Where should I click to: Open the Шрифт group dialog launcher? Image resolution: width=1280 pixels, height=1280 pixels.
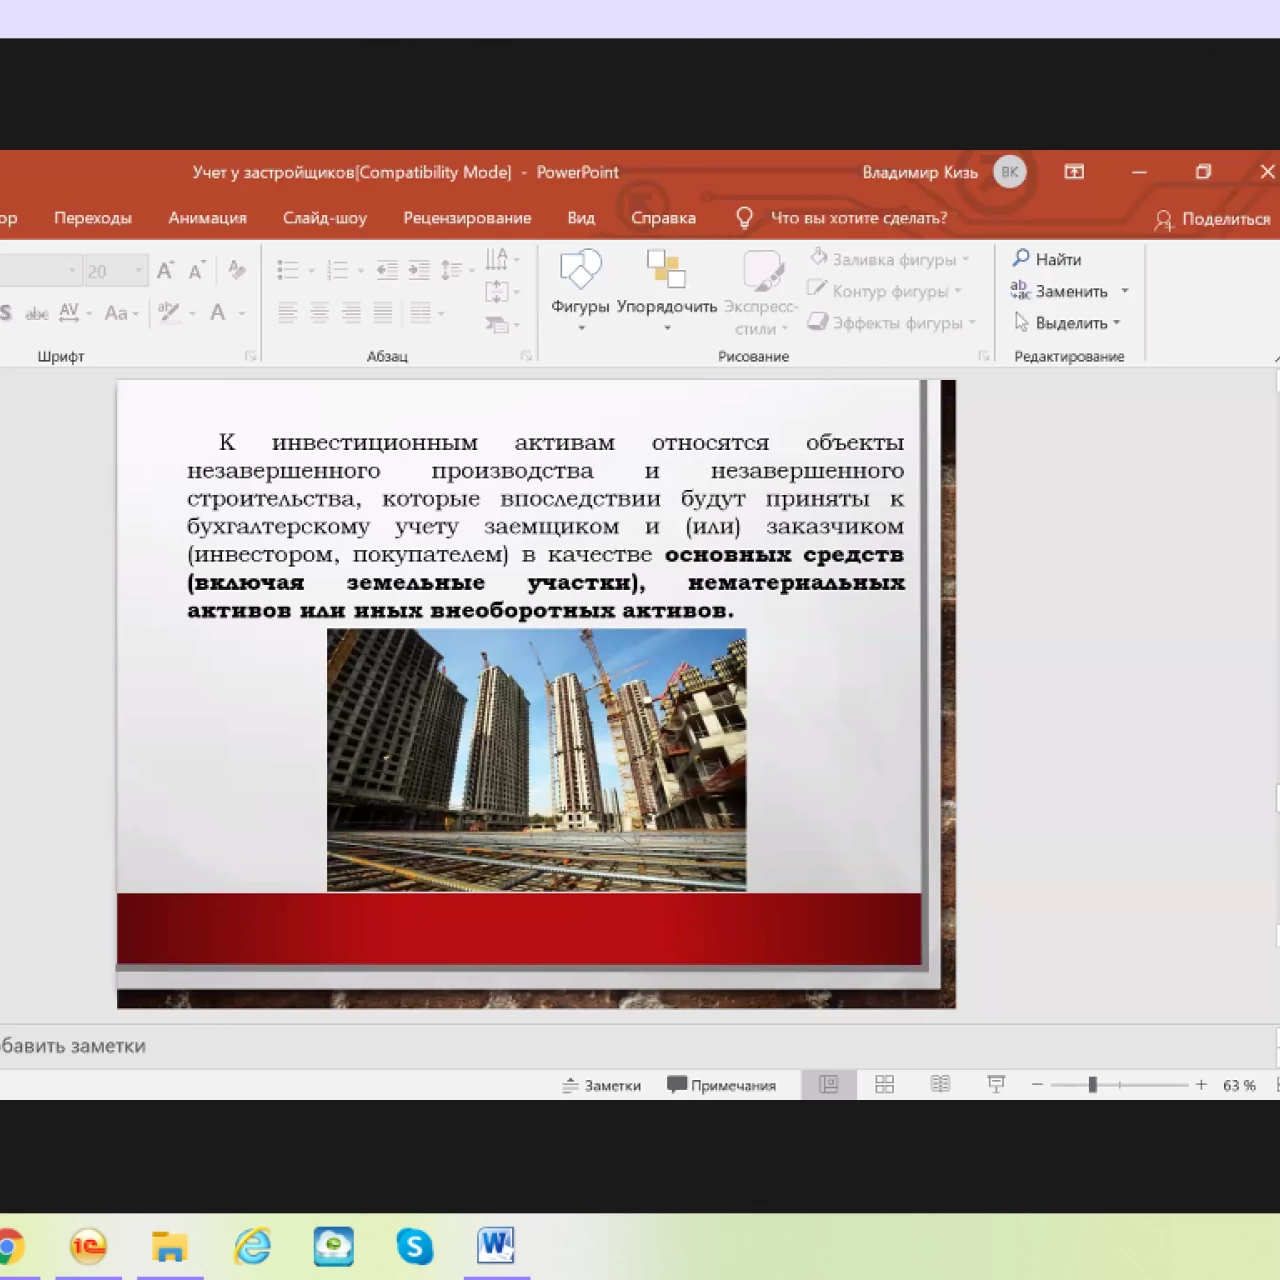click(250, 356)
